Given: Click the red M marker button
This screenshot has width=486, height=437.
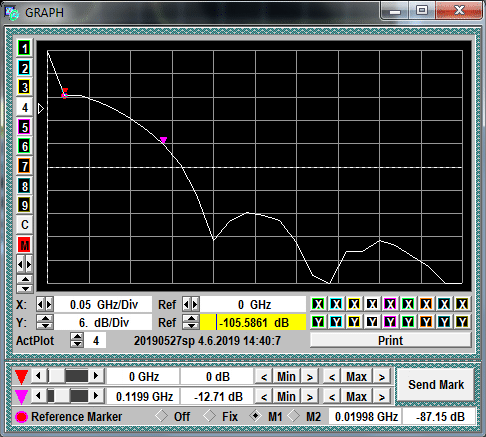Looking at the screenshot, I should tap(24, 245).
